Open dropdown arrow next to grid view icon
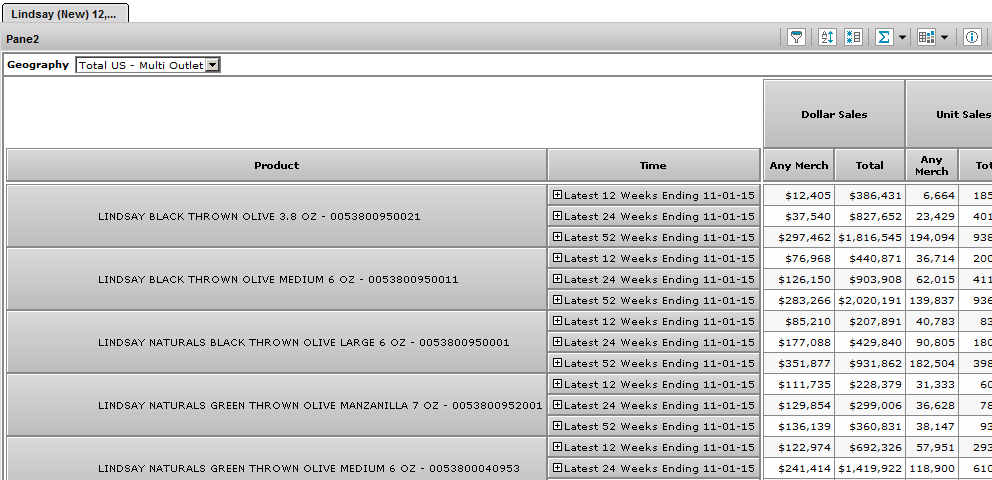Screen dimensions: 992x480 pyautogui.click(x=945, y=37)
